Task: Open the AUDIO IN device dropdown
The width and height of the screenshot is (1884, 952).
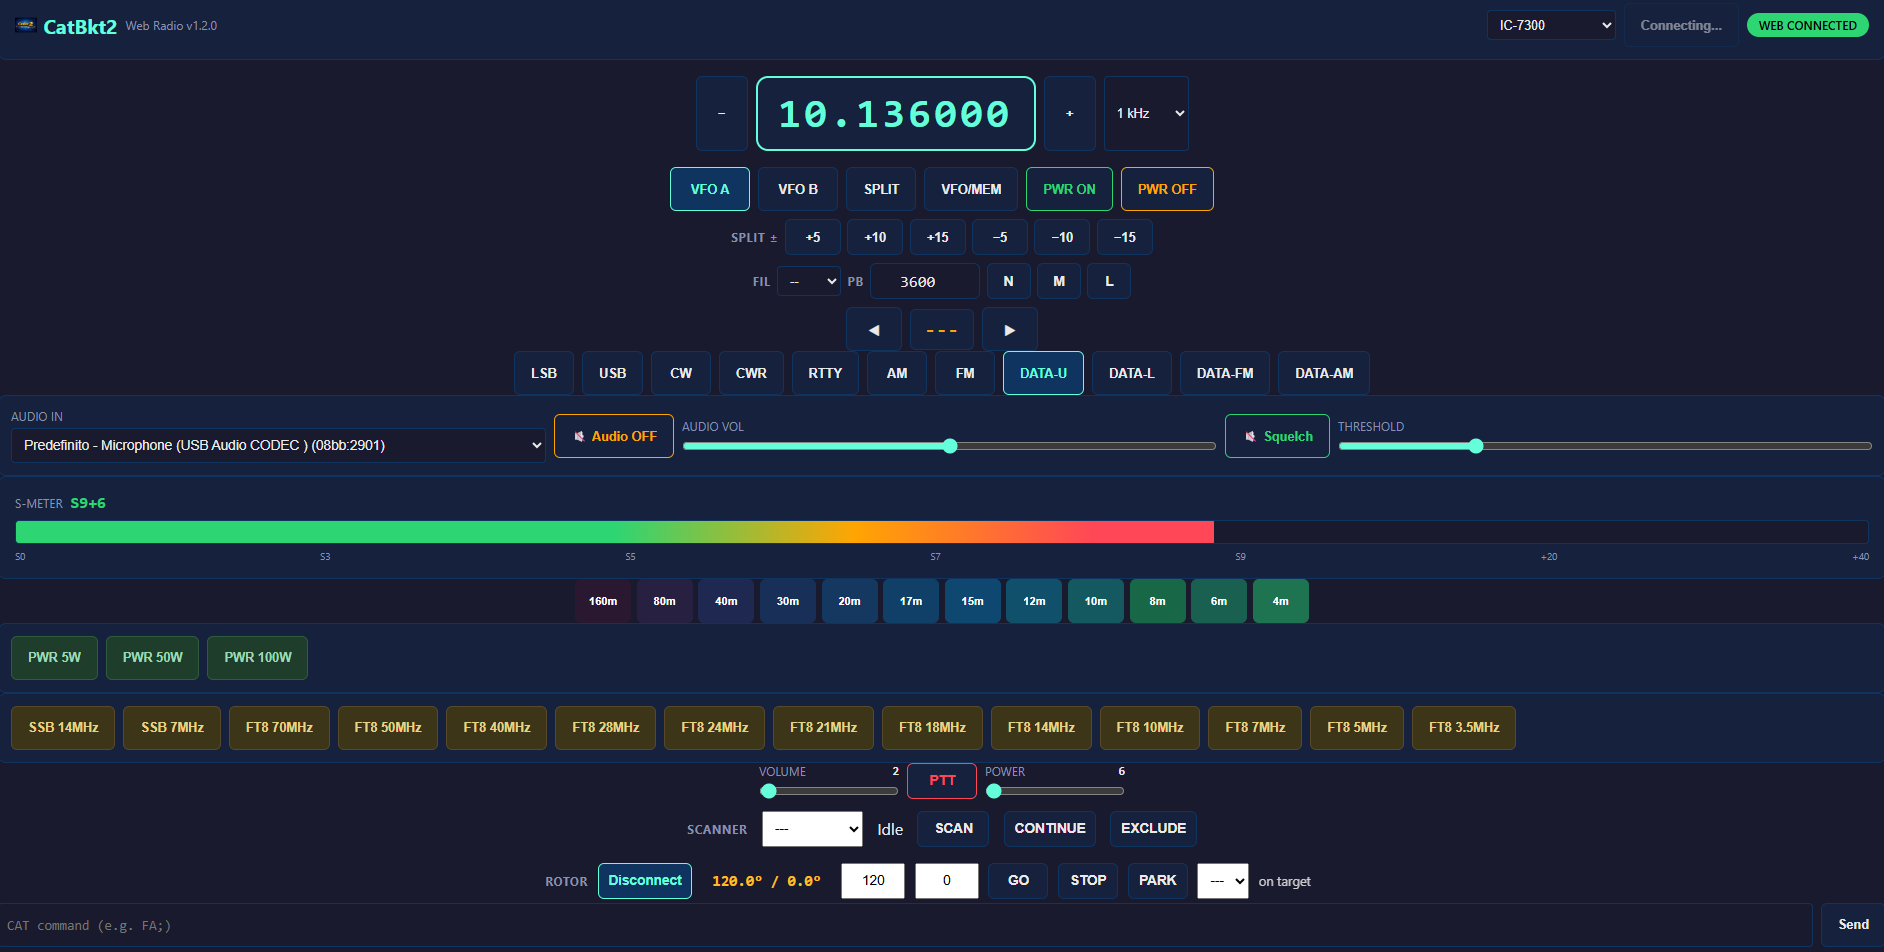Action: point(278,445)
